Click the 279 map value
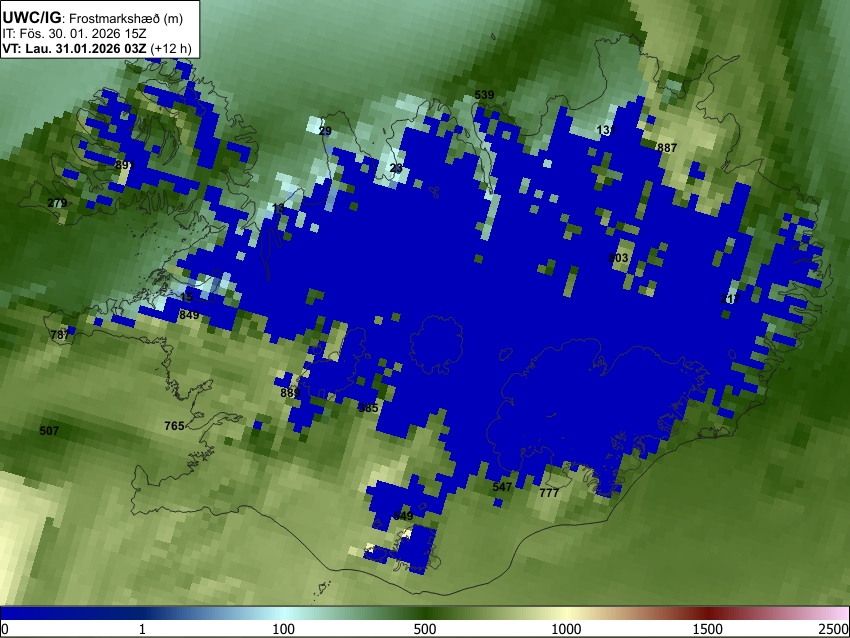The image size is (850, 638). tap(57, 203)
